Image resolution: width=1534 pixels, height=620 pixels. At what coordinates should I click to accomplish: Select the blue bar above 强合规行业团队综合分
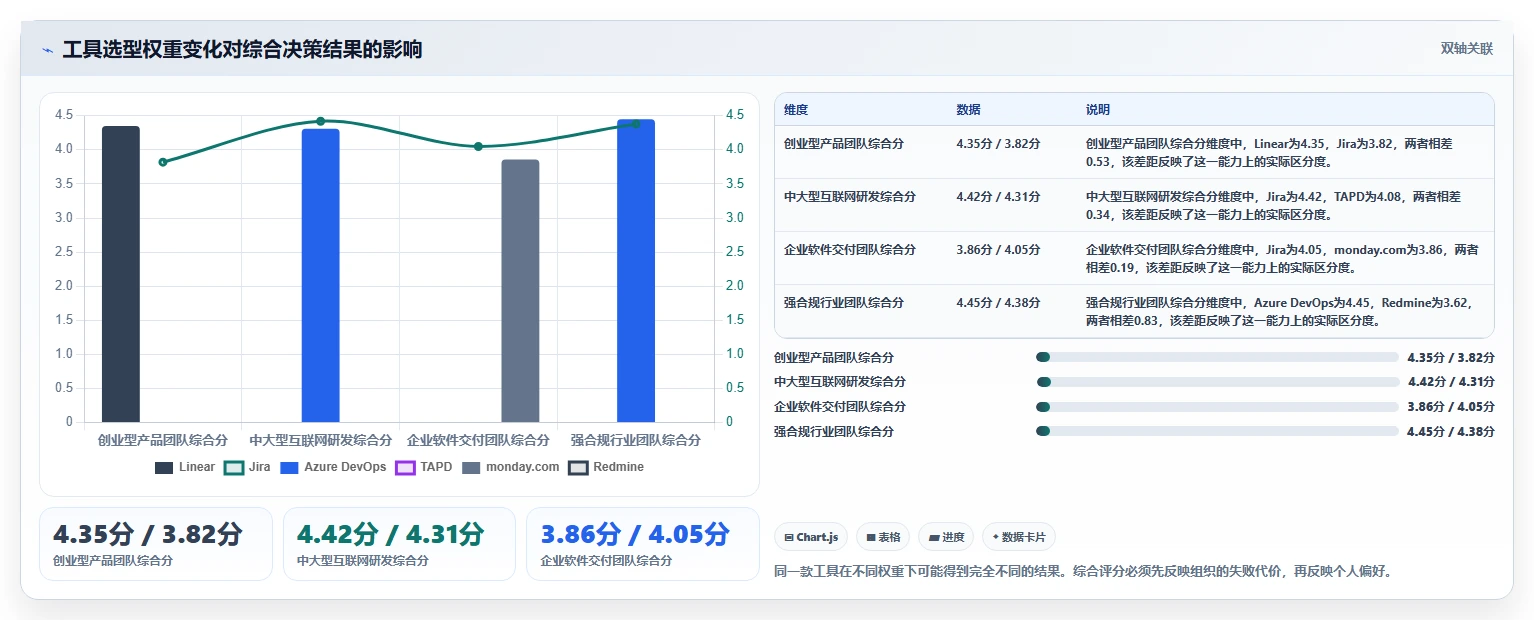[x=636, y=271]
